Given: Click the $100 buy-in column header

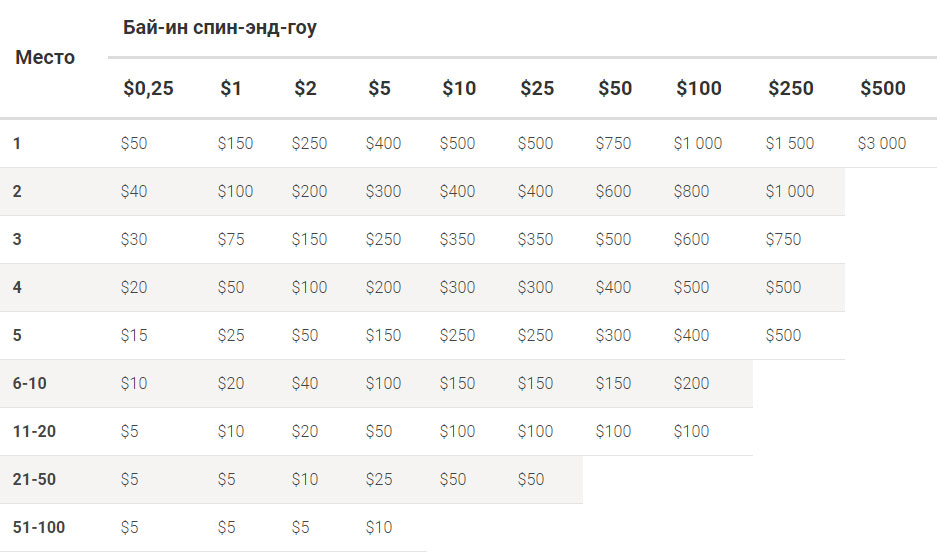Looking at the screenshot, I should [699, 88].
